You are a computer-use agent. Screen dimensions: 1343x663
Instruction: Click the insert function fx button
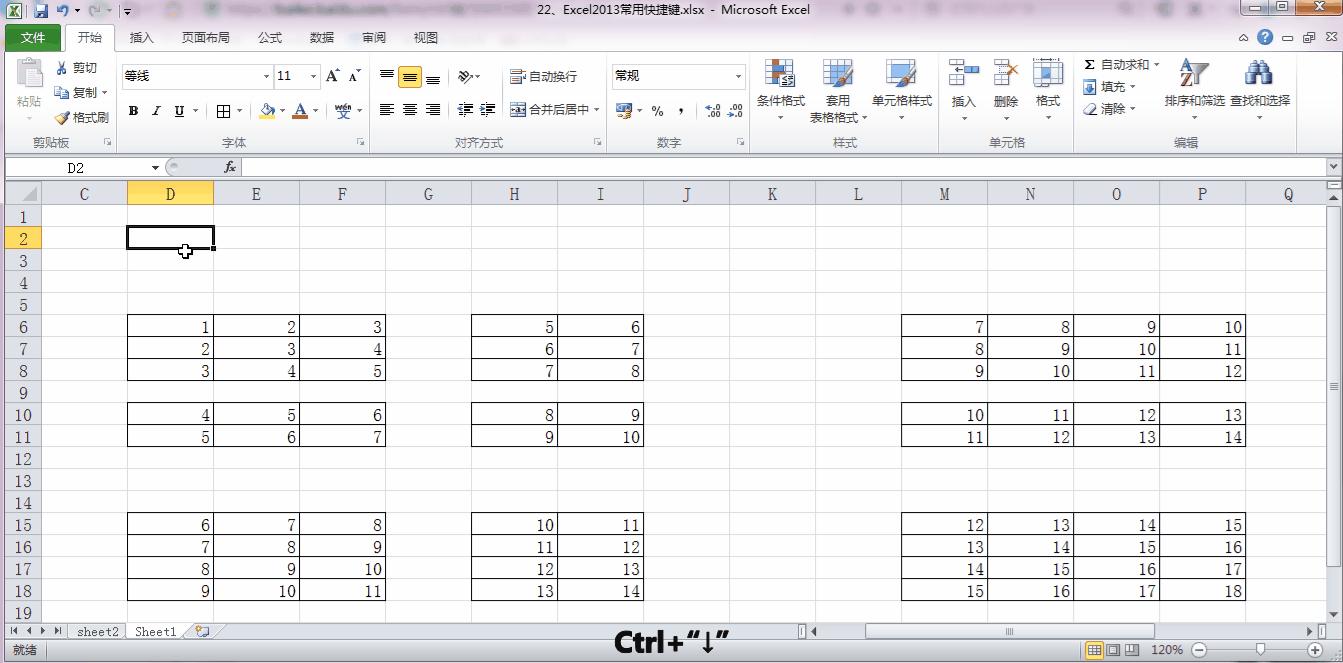230,167
